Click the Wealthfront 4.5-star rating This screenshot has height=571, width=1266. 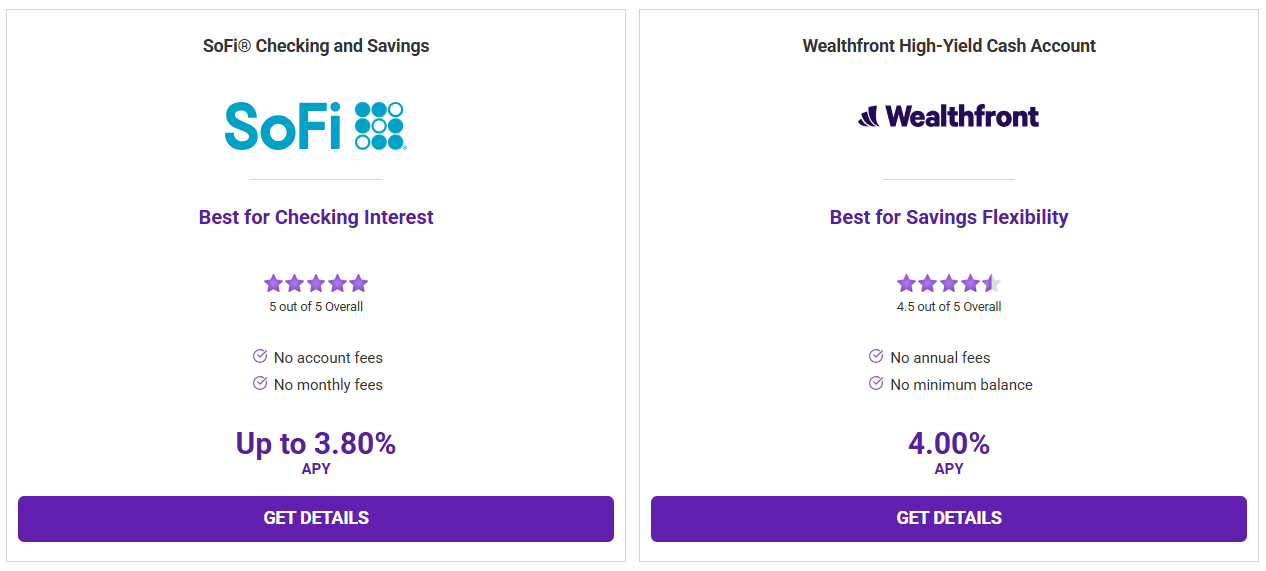click(949, 283)
